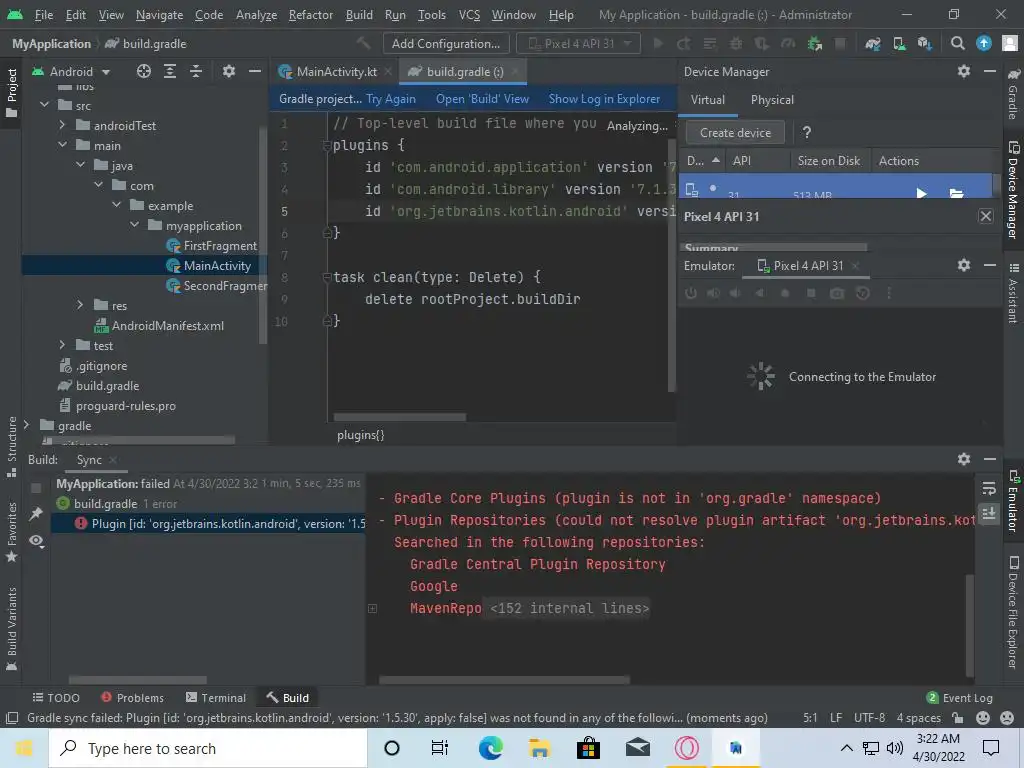Open the Device Manager toolbar icon

(x=899, y=44)
